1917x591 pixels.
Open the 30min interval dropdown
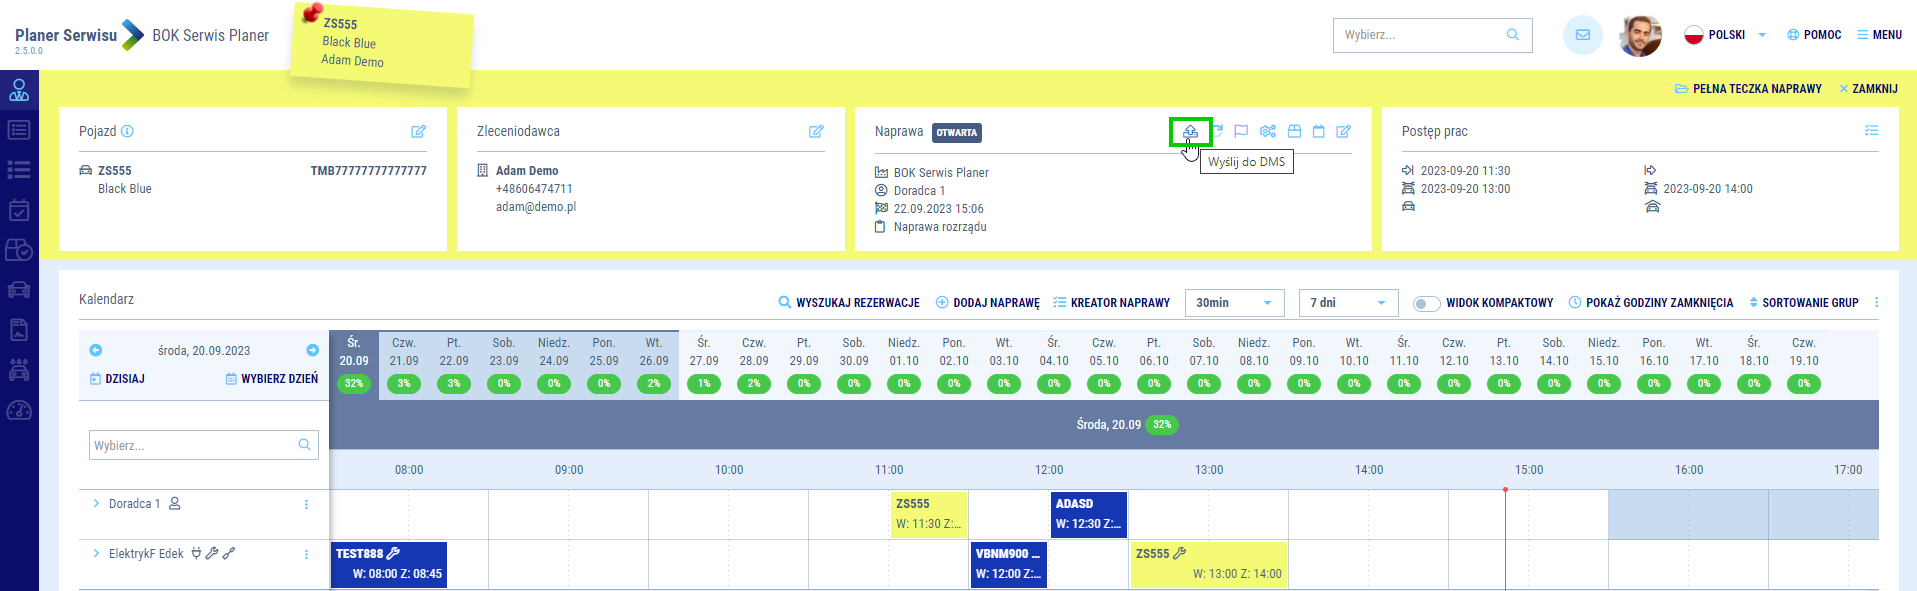tap(1234, 303)
